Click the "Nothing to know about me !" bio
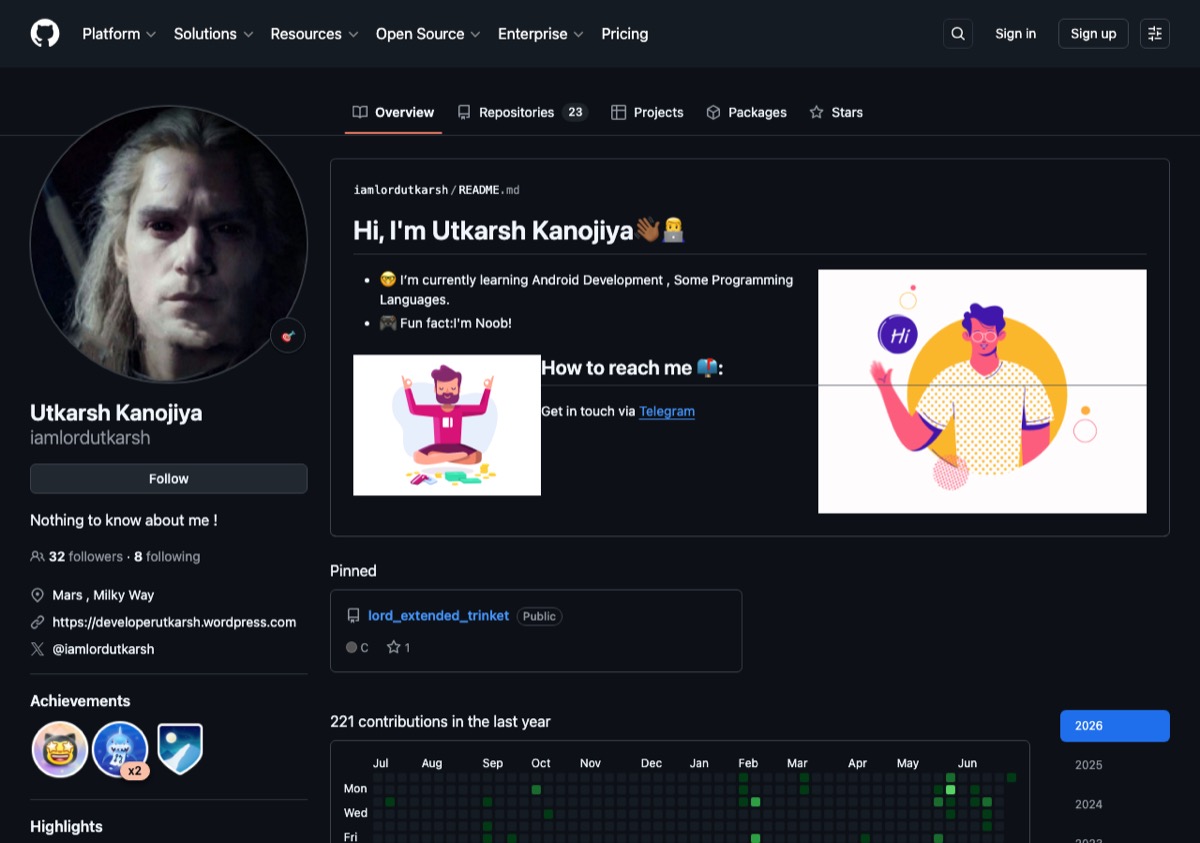Image resolution: width=1200 pixels, height=843 pixels. click(x=124, y=520)
